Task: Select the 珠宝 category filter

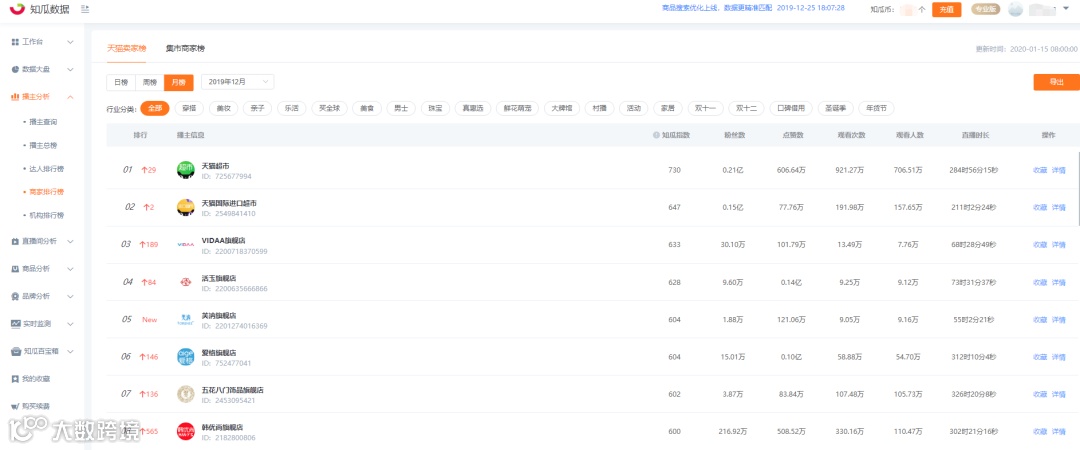Action: pos(435,108)
